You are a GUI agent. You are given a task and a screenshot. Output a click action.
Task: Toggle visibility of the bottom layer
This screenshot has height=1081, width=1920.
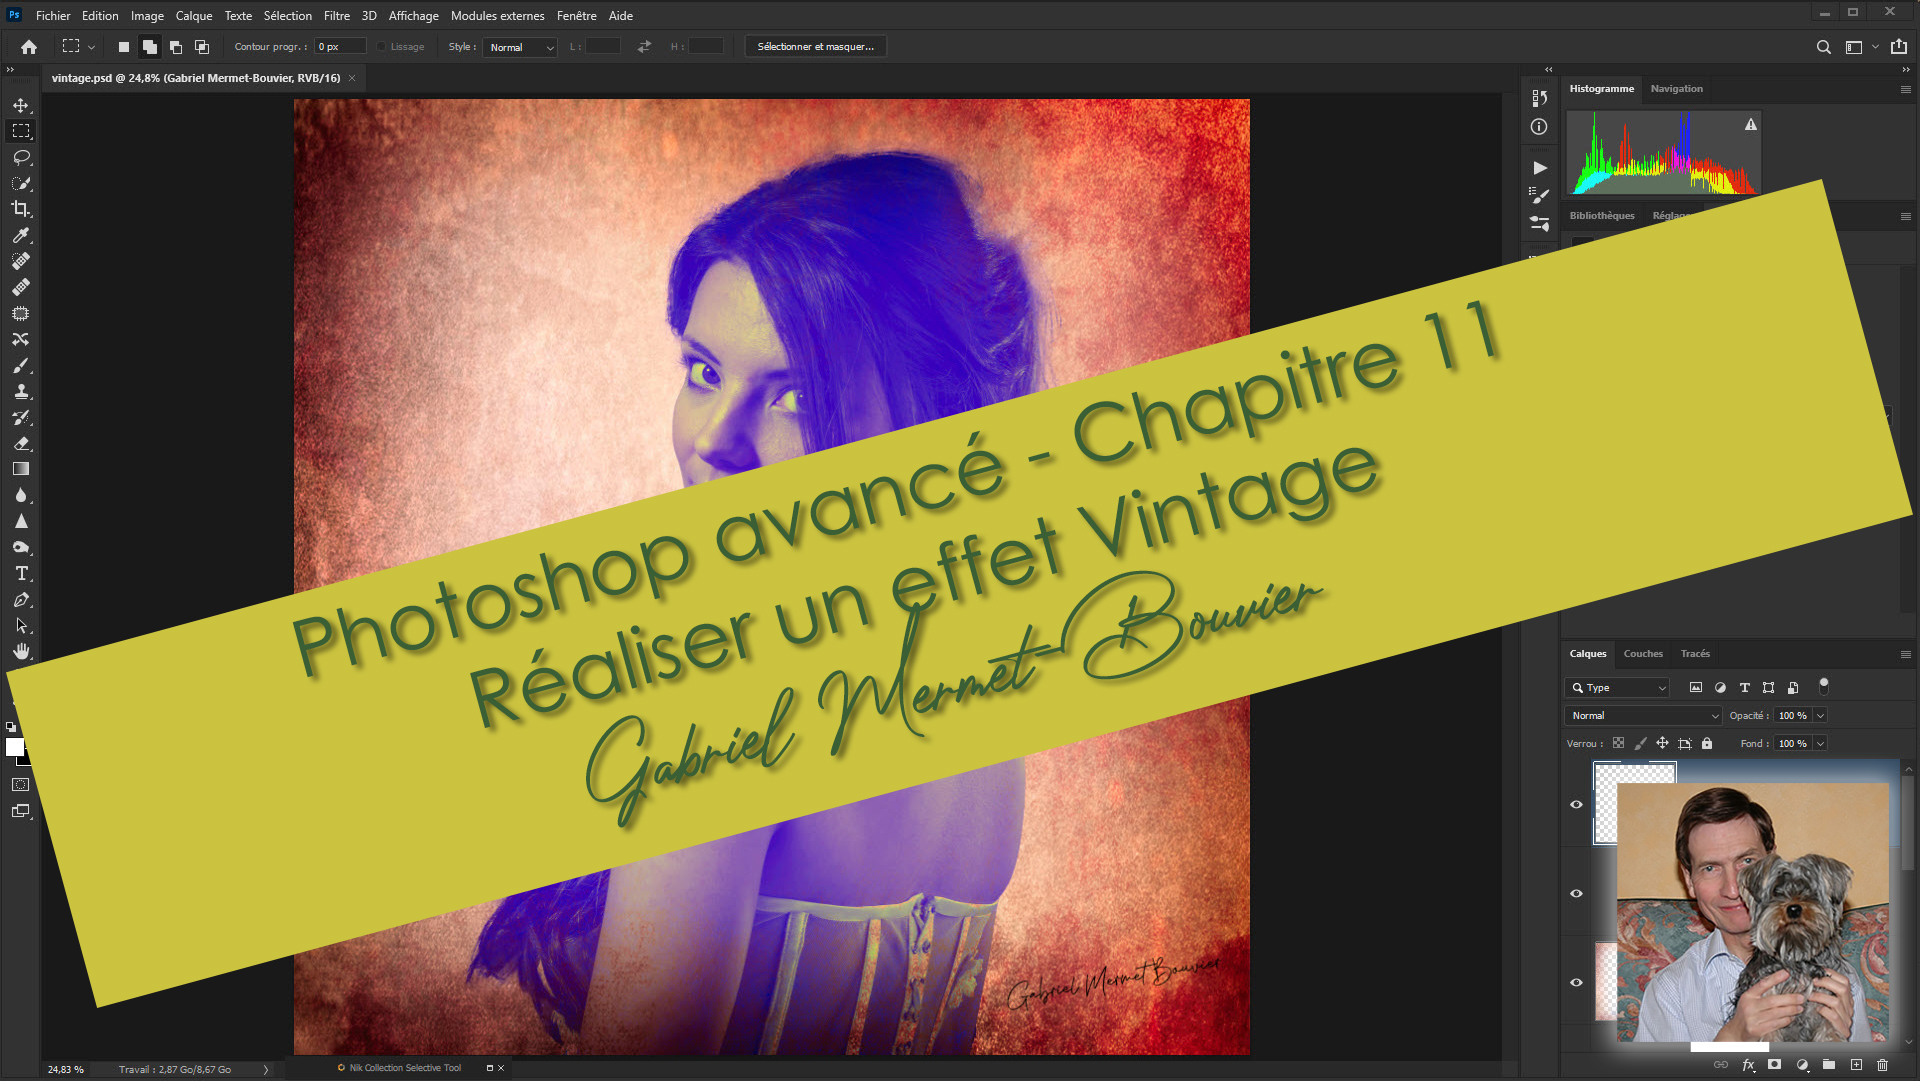[1576, 982]
